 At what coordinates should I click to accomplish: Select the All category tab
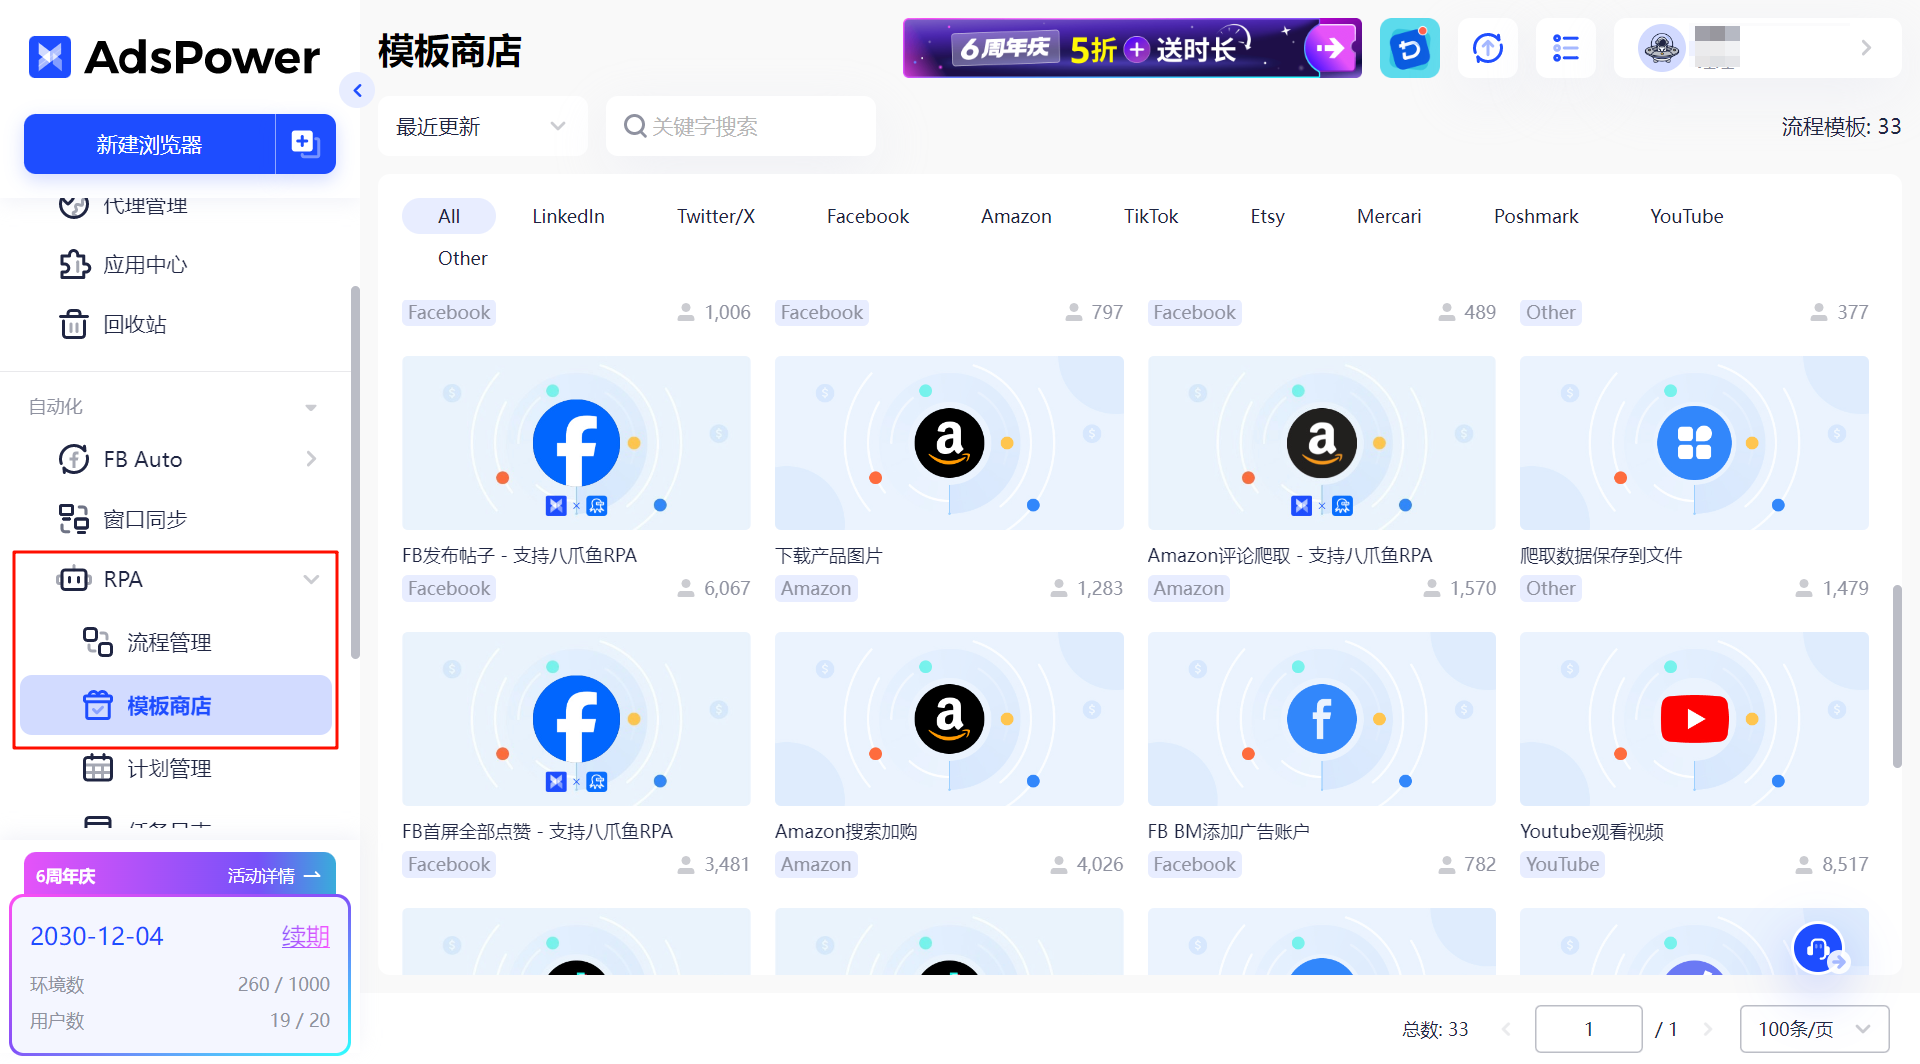click(x=449, y=216)
